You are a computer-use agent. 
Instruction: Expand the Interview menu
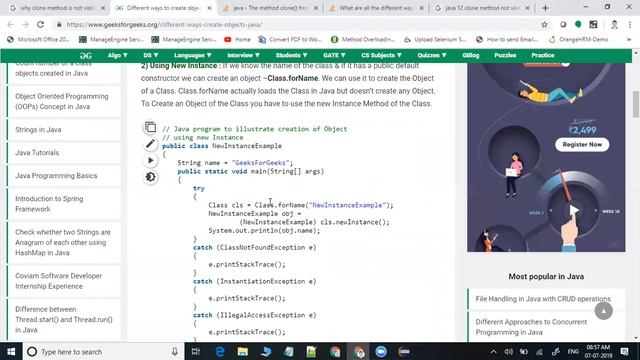(243, 56)
